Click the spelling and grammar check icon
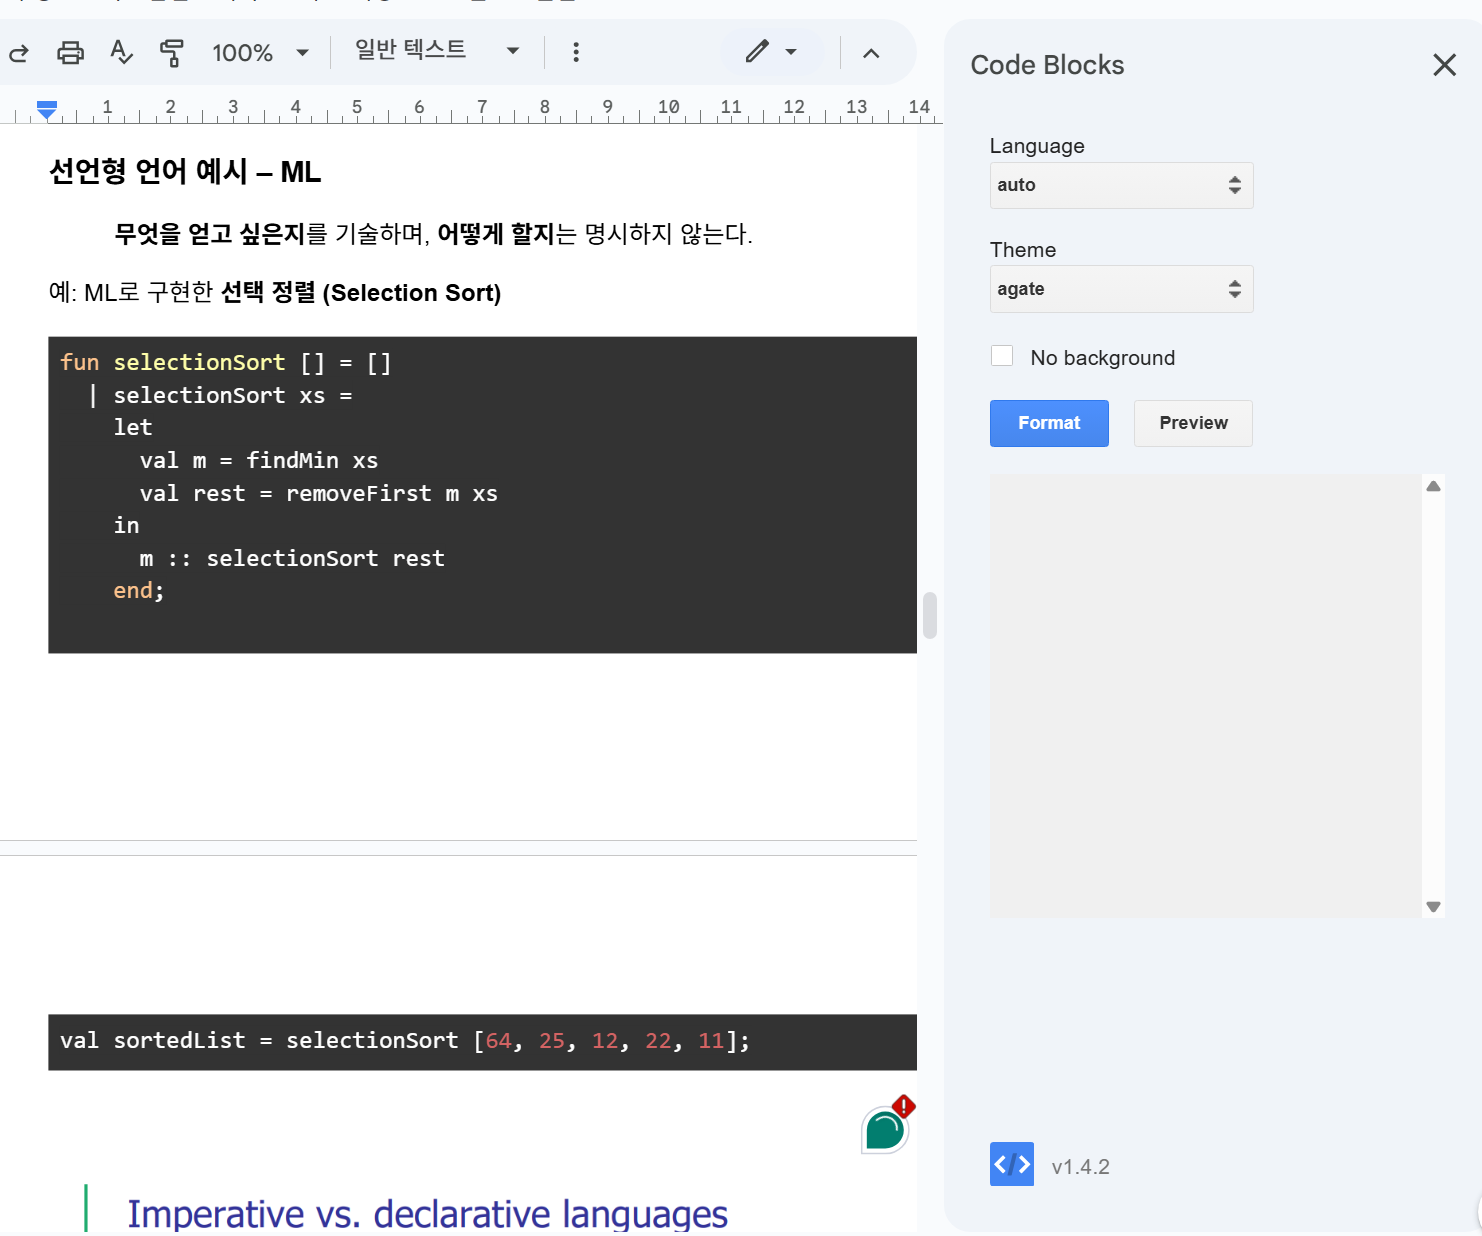Viewport: 1482px width, 1236px height. click(121, 52)
